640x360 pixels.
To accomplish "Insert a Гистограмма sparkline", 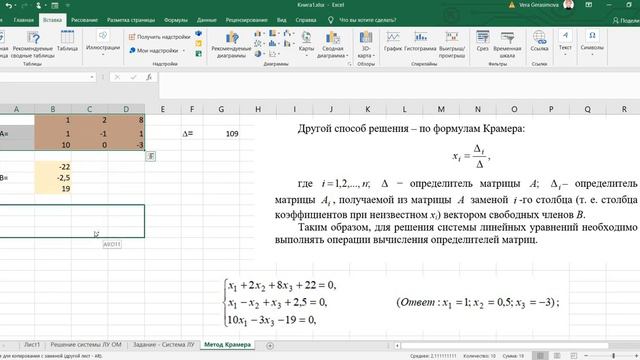I will (420, 41).
